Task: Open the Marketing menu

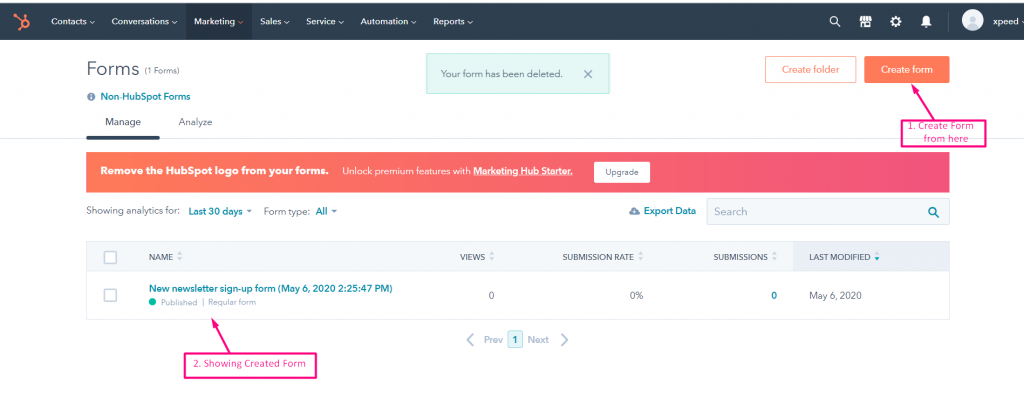Action: coord(218,22)
